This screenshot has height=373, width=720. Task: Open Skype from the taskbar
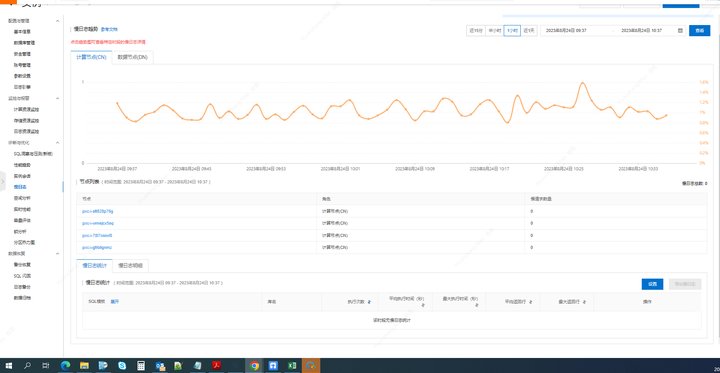pyautogui.click(x=122, y=366)
